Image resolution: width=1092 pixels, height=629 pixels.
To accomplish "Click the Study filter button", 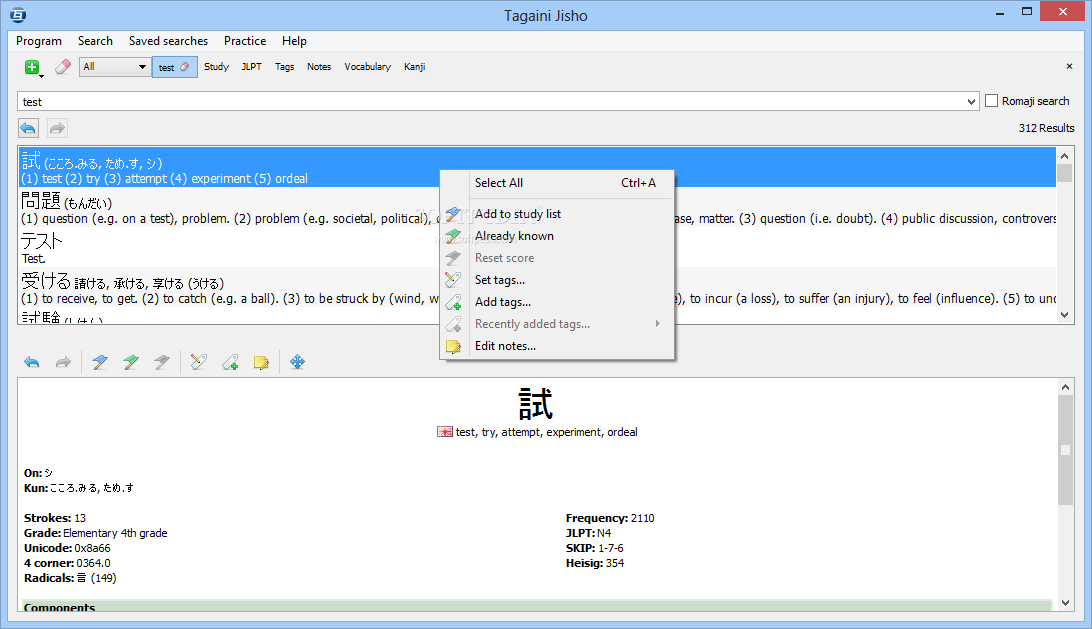I will 217,67.
